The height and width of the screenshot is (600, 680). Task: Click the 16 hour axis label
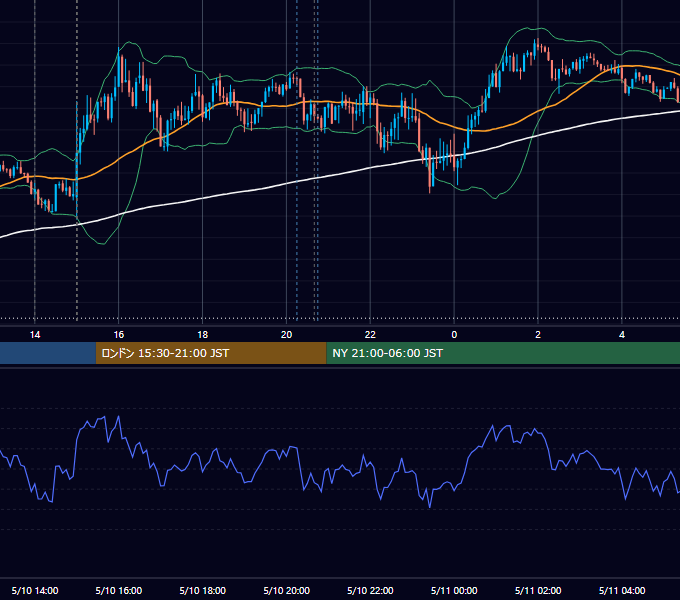[x=118, y=335]
